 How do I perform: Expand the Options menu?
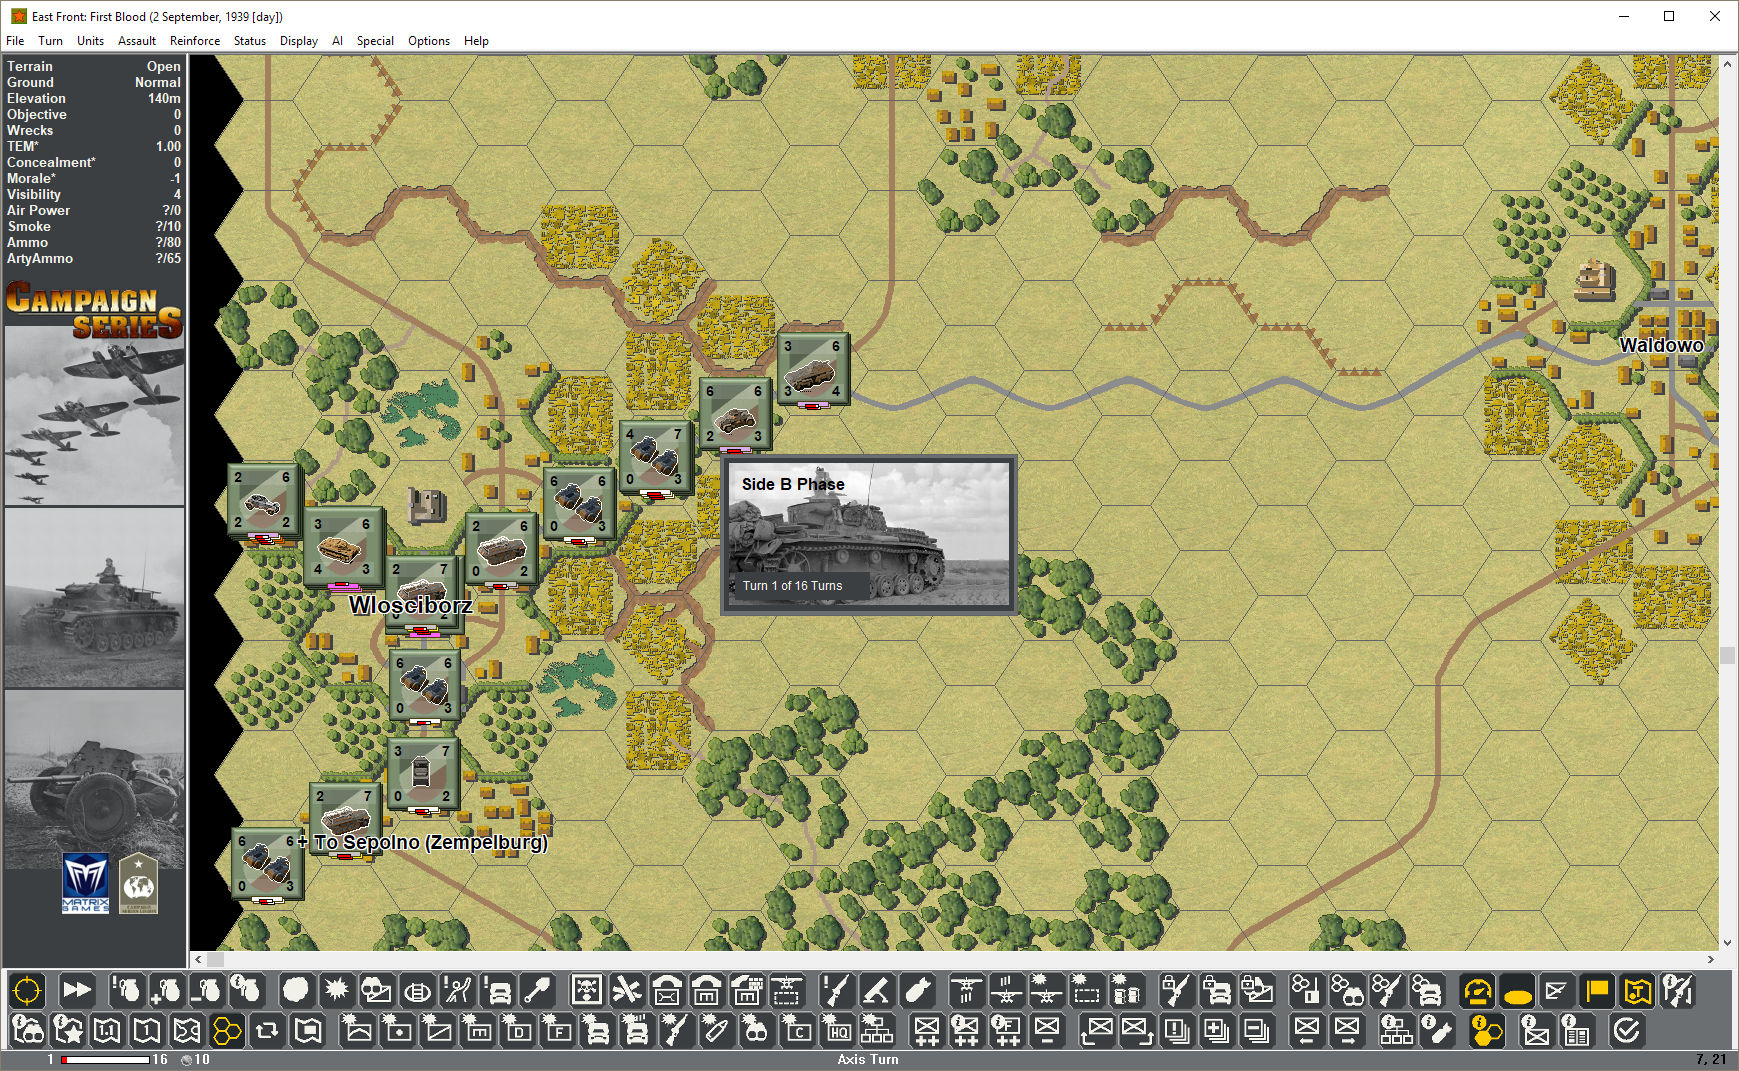[429, 41]
